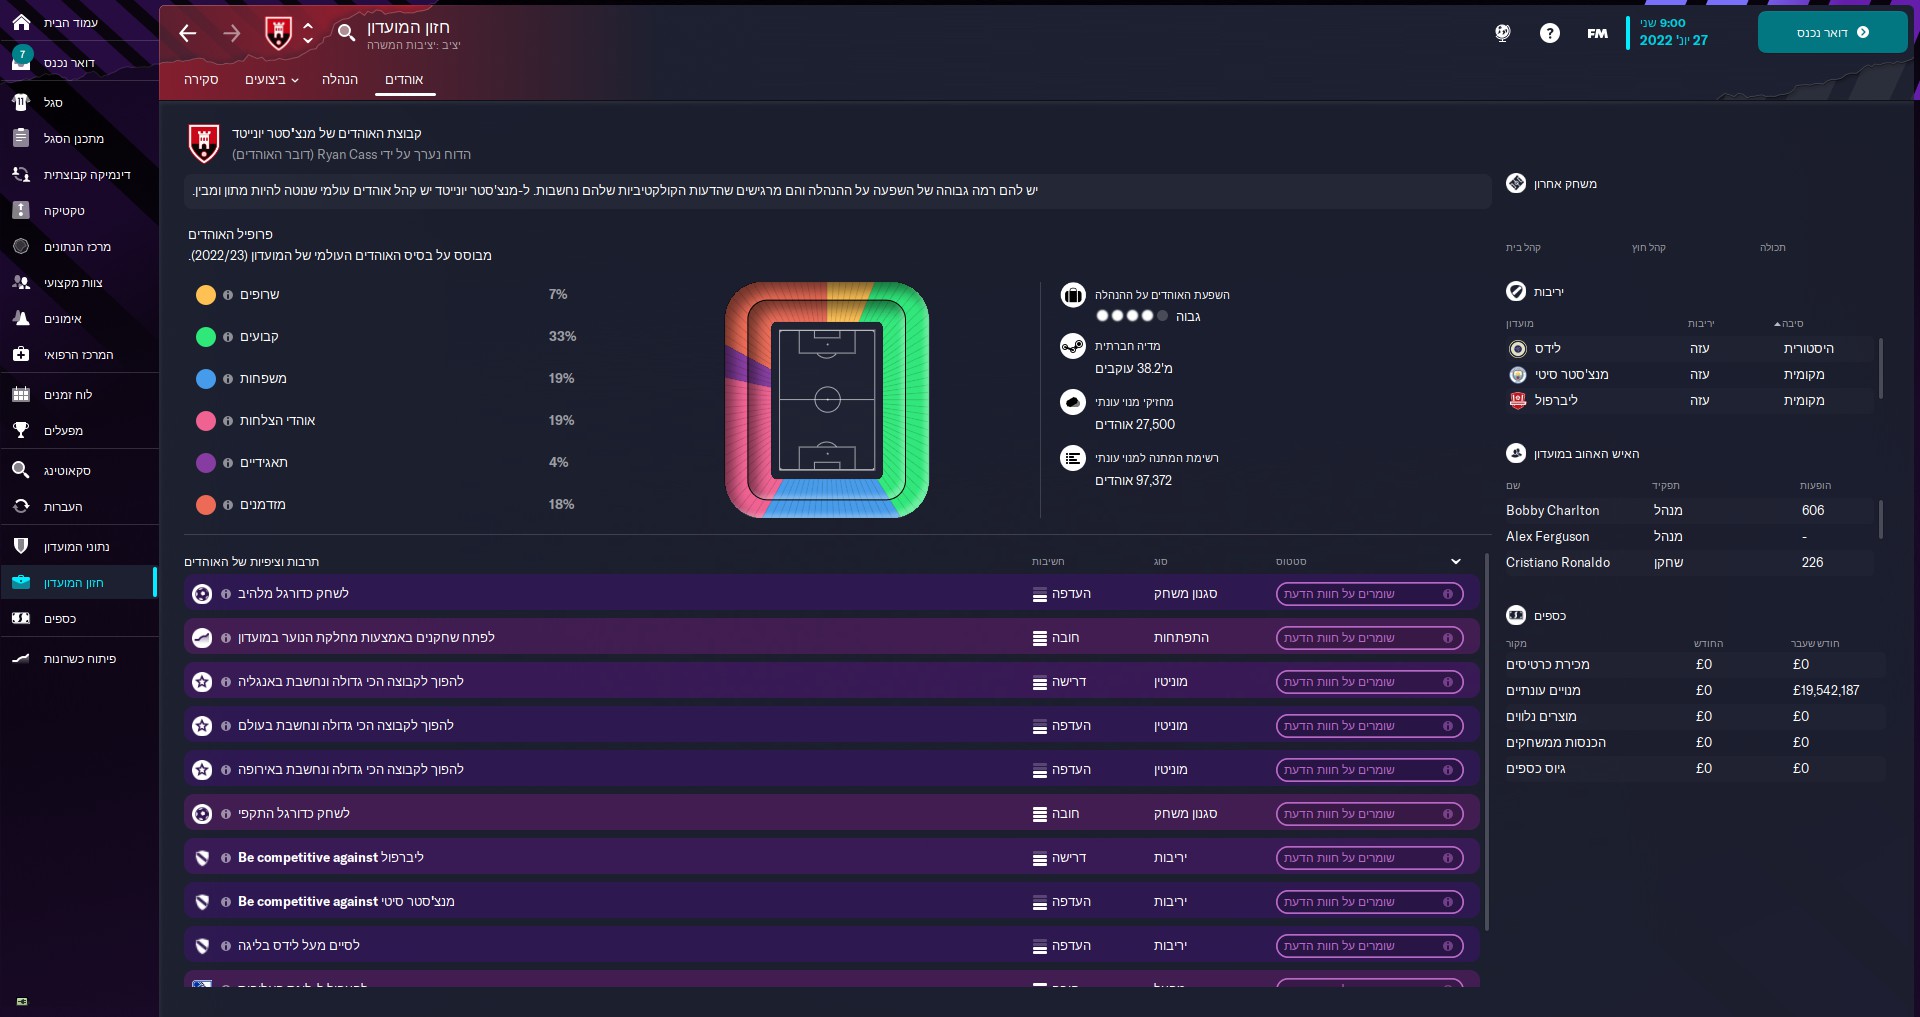Go back with the left arrow
Image resolution: width=1920 pixels, height=1017 pixels.
click(187, 34)
